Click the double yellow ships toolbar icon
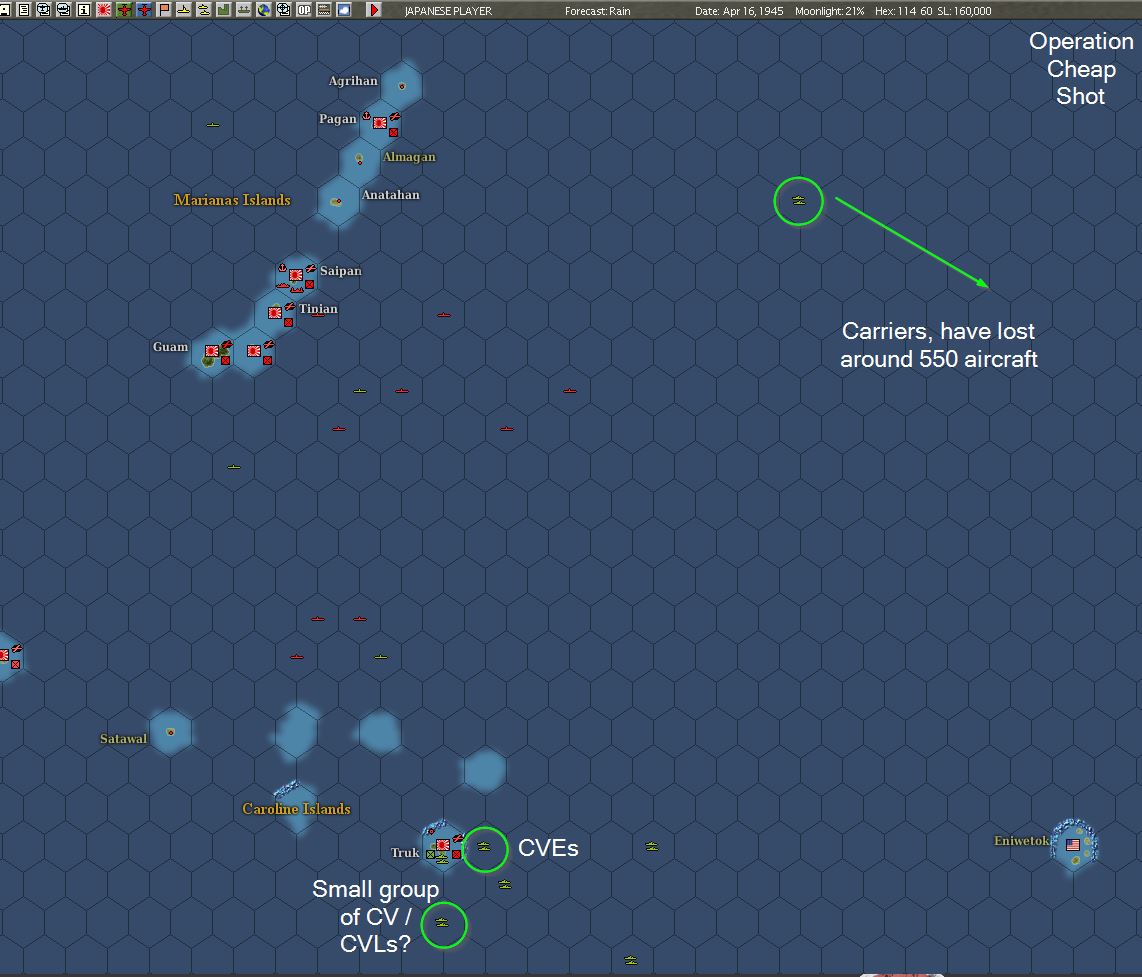The width and height of the screenshot is (1142, 977). 204,10
